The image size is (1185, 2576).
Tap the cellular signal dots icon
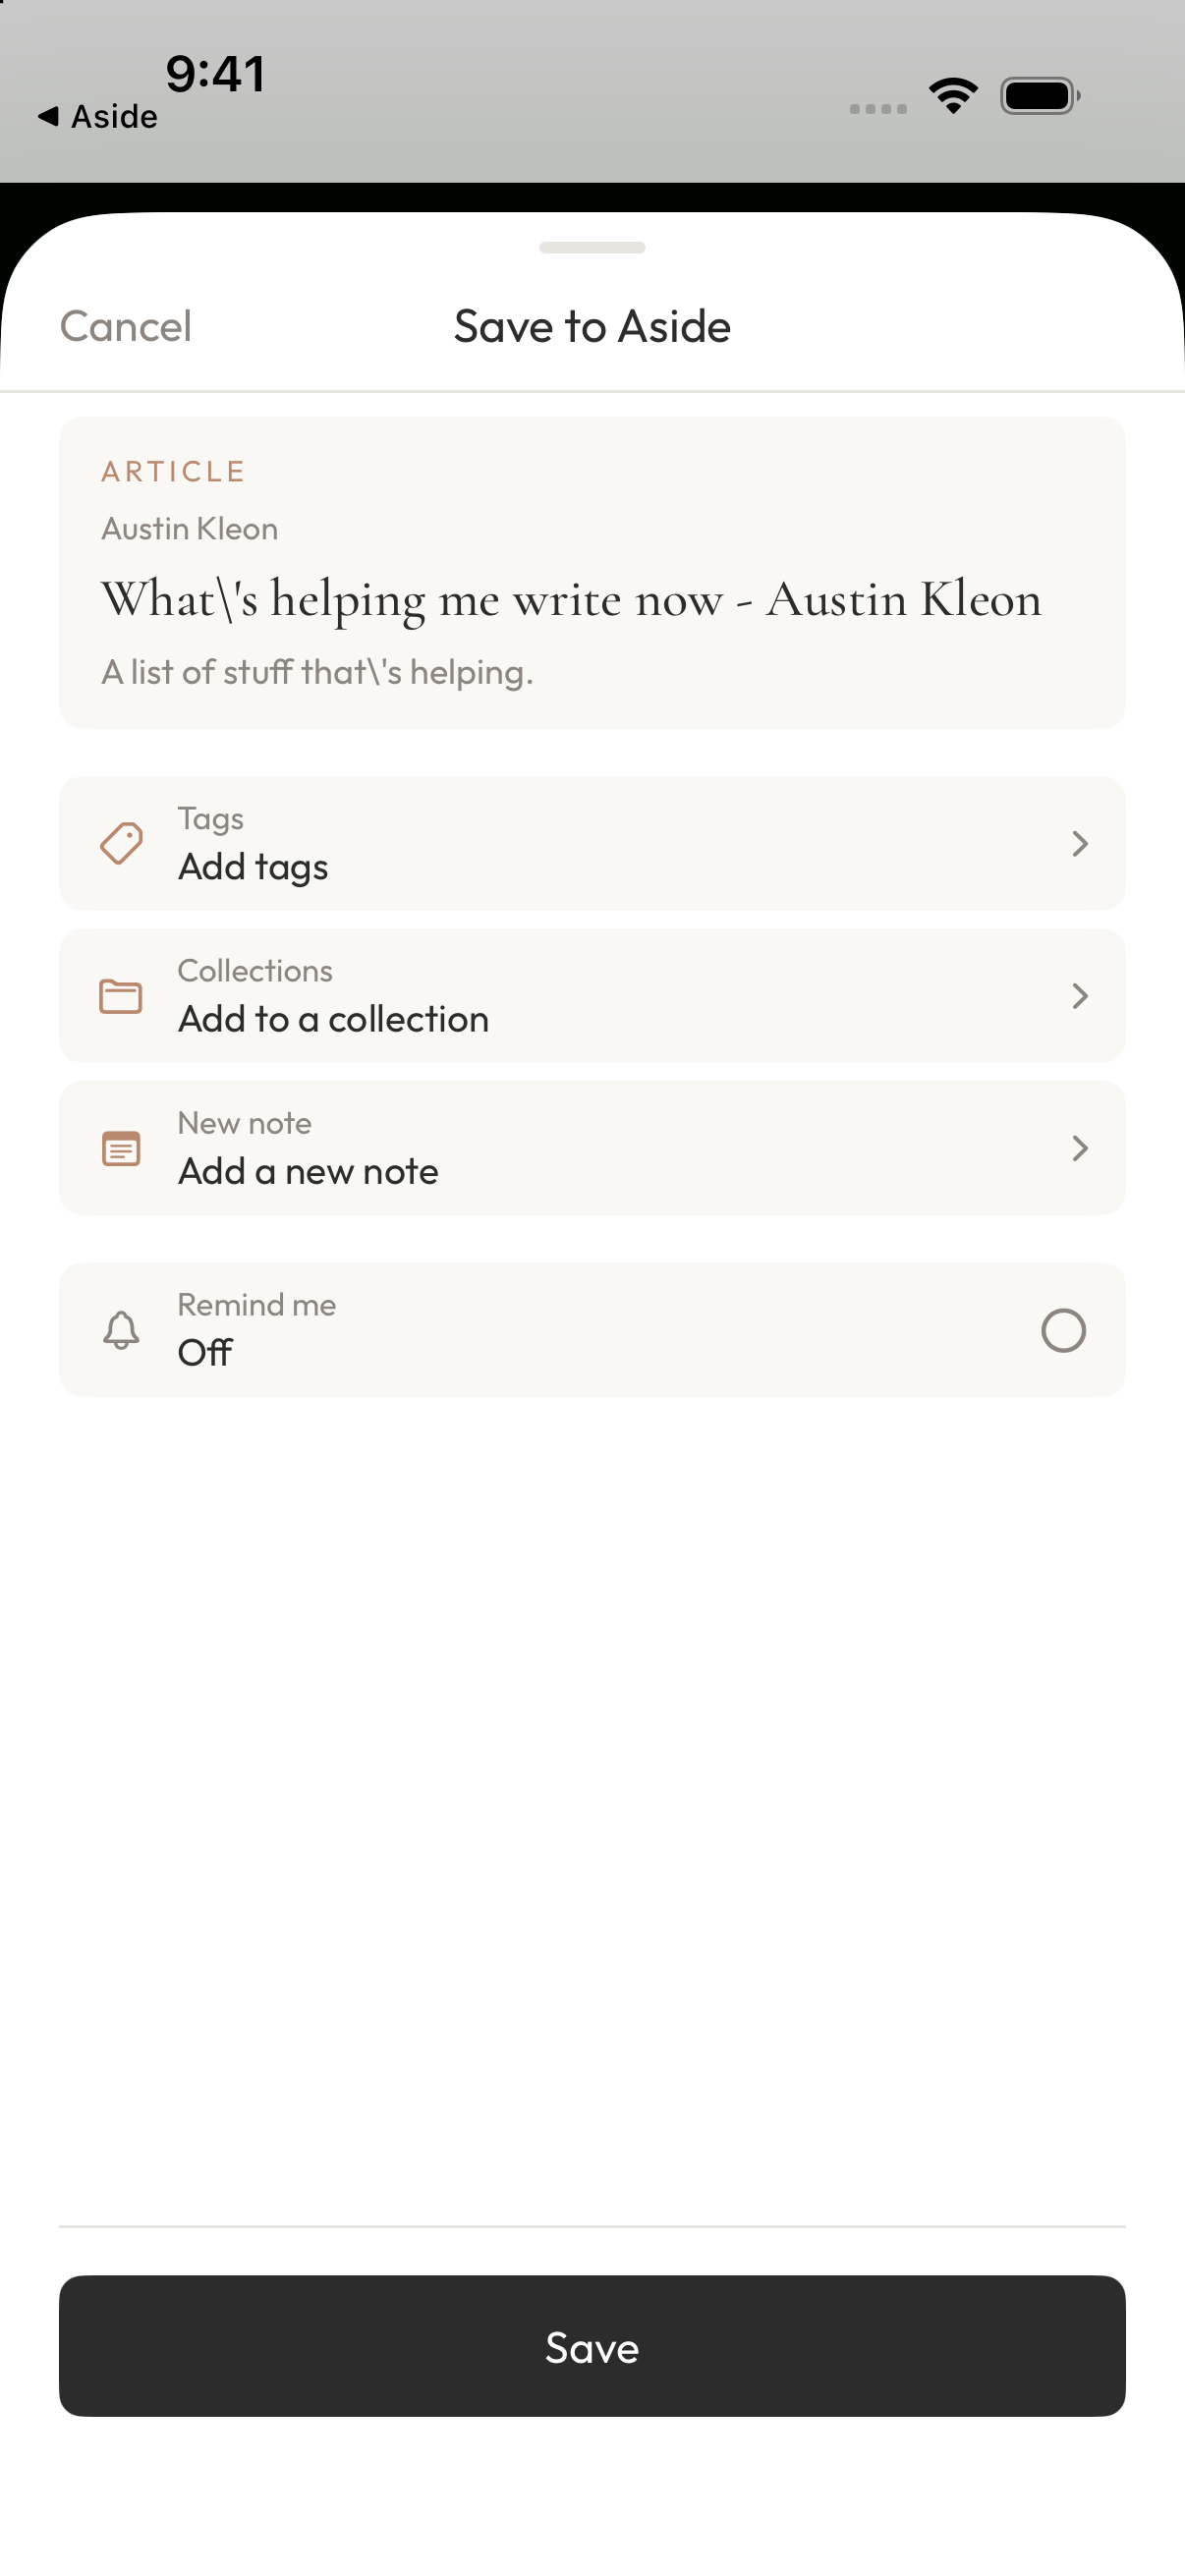pos(878,108)
